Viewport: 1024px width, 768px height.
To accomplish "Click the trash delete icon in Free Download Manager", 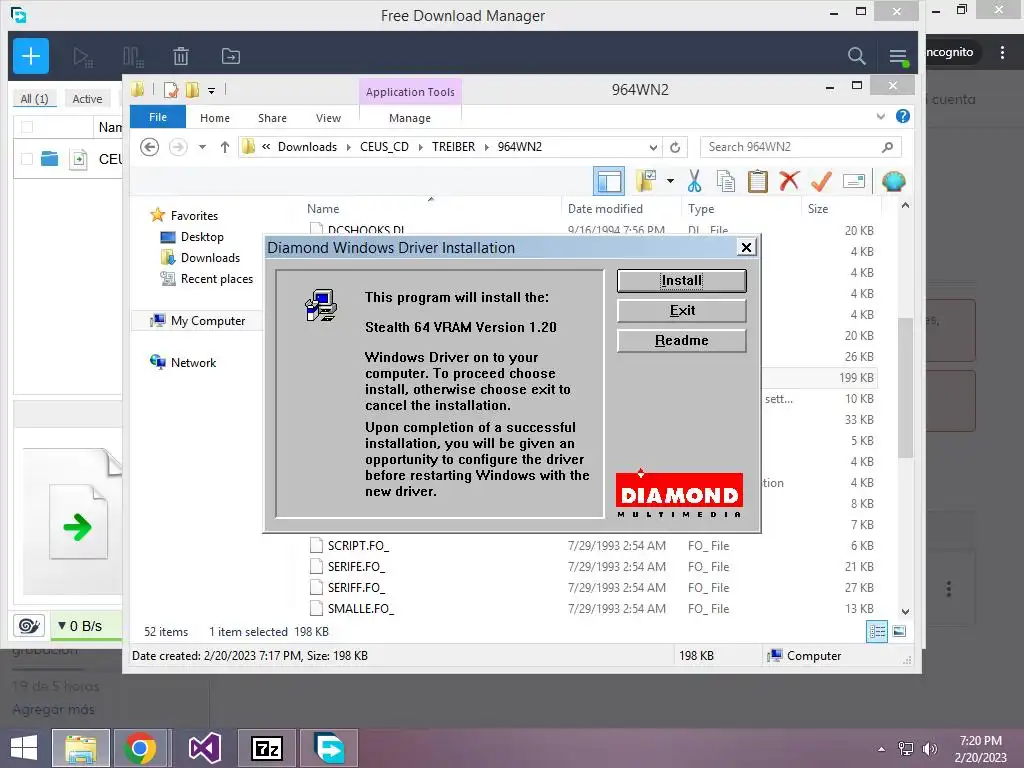I will [181, 57].
